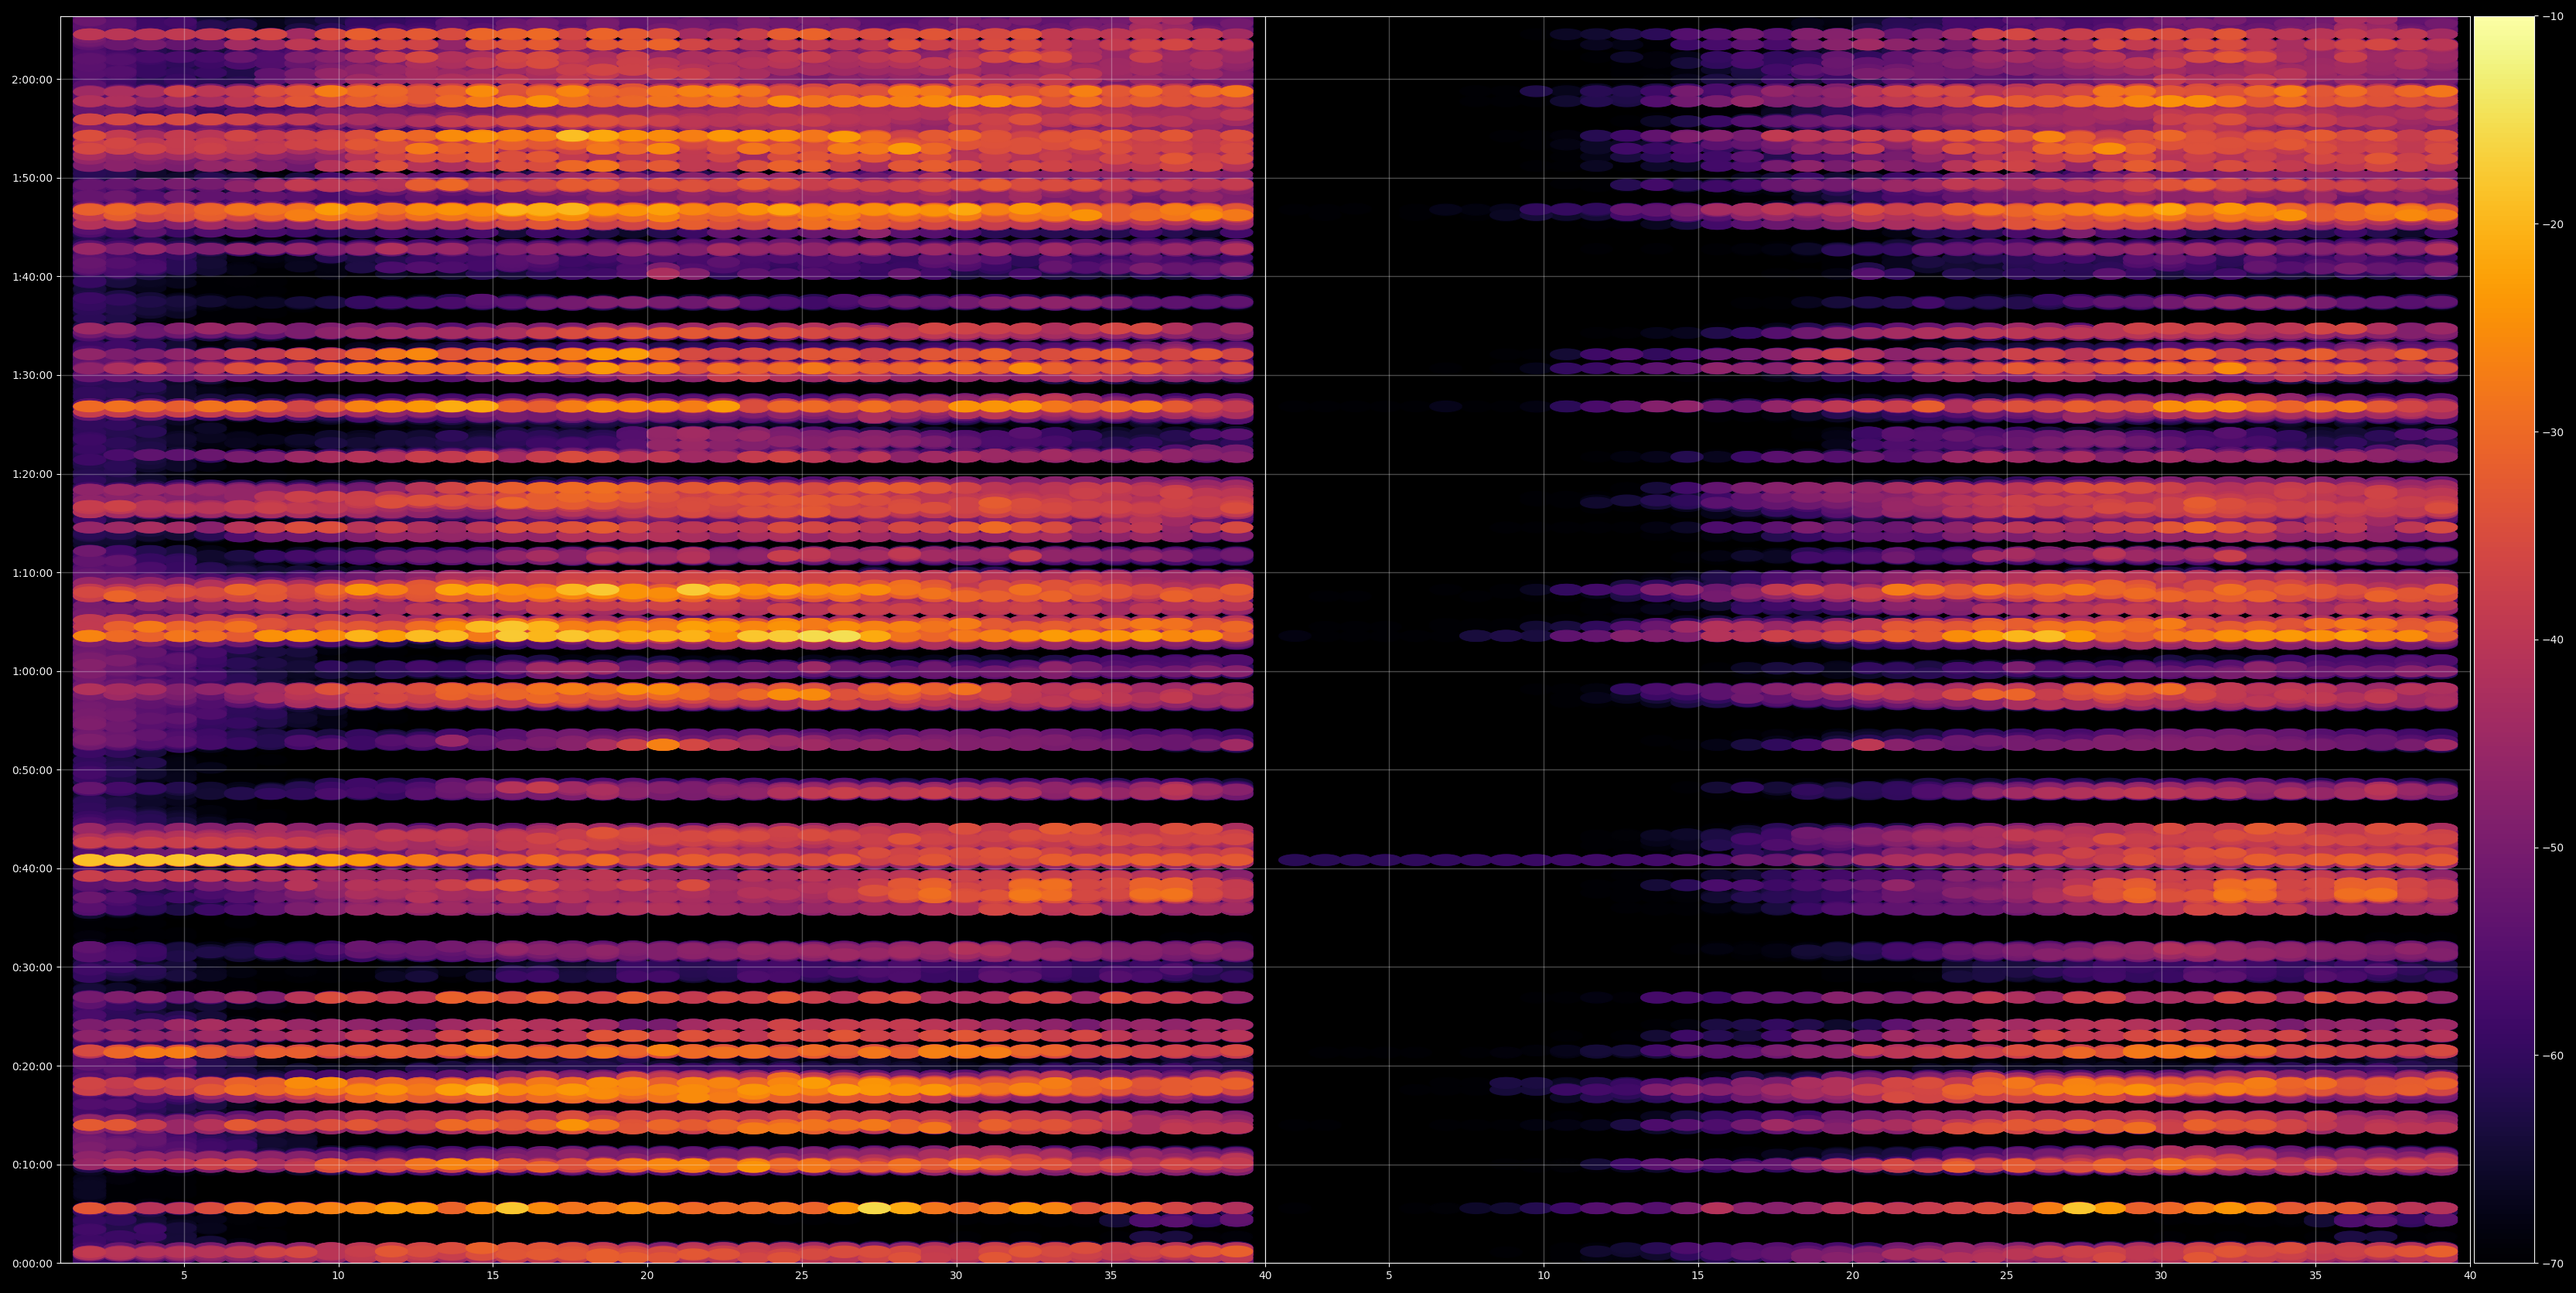
Task: Click x-axis label 35 under right heatmap
Action: tap(2316, 1276)
